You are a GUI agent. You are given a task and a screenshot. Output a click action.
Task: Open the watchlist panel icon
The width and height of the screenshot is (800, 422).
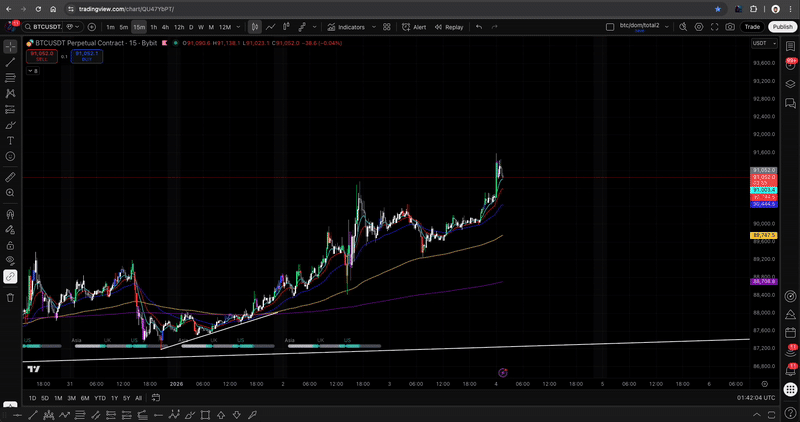pyautogui.click(x=790, y=46)
